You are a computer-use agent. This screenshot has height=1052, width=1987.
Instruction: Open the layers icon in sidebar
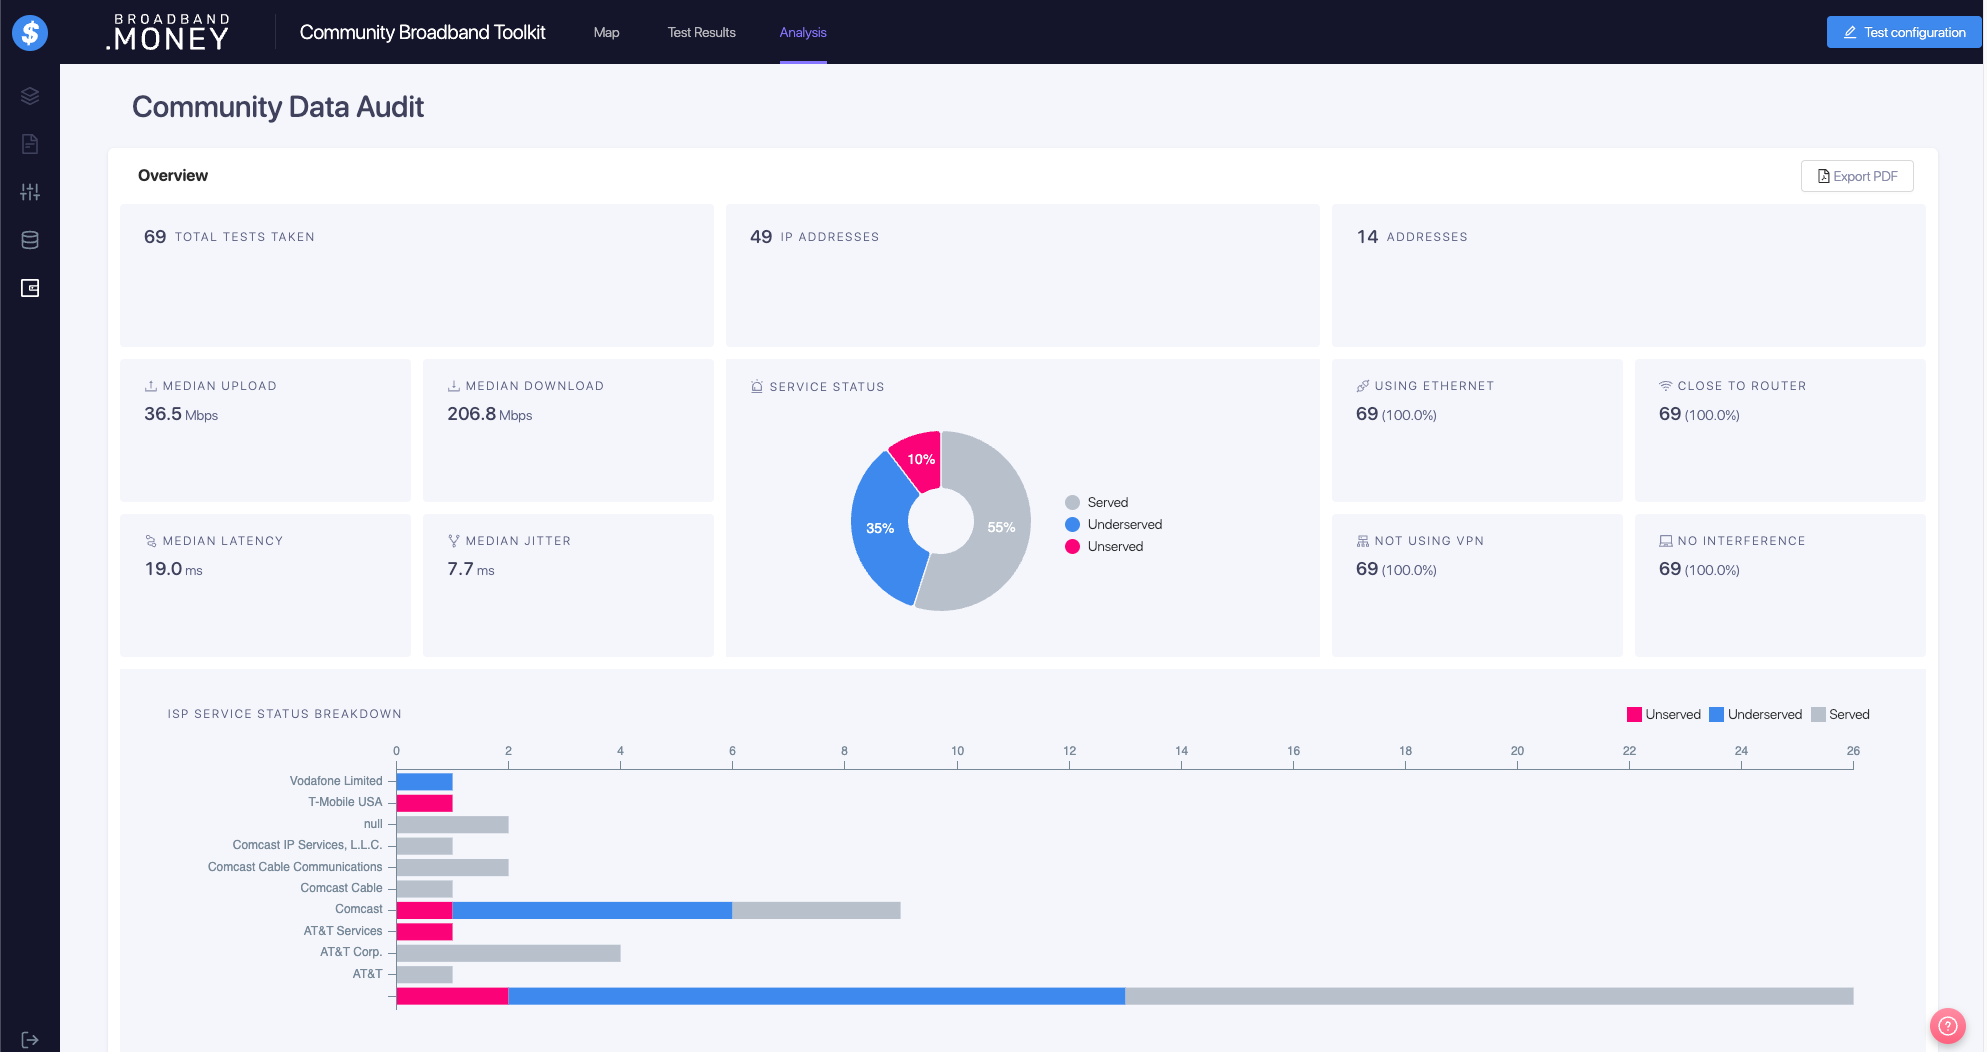point(30,96)
